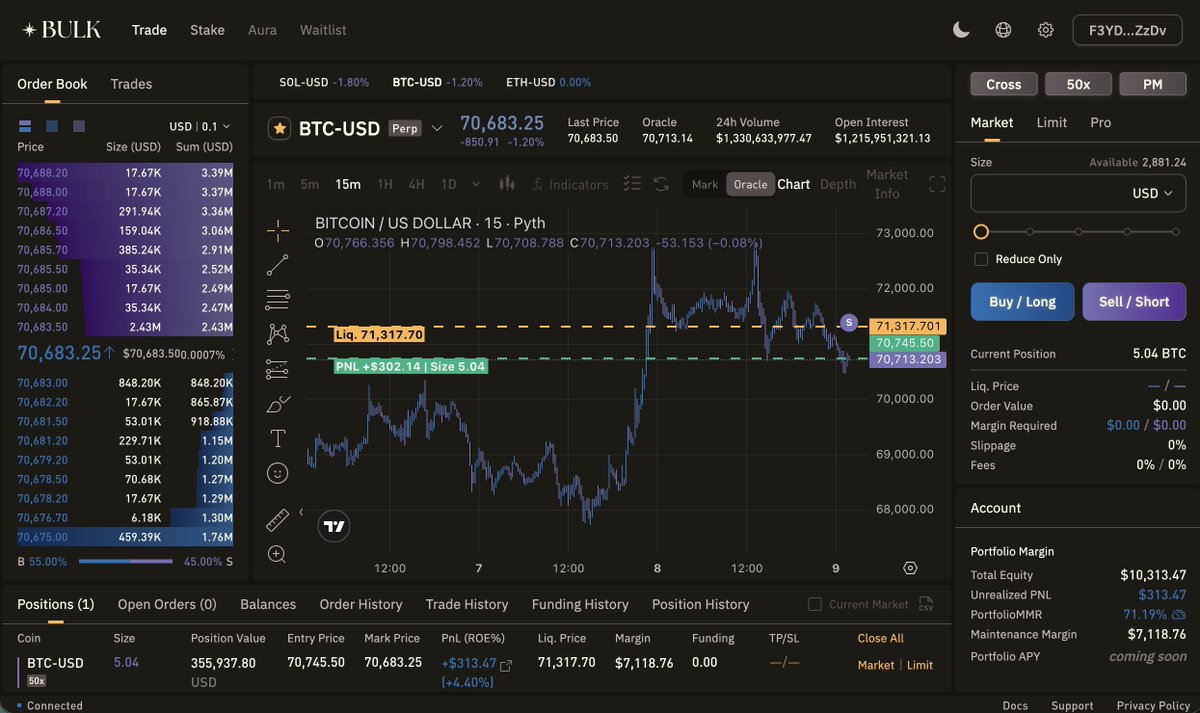Viewport: 1200px width, 713px height.
Task: Select the ruler measure tool
Action: [278, 520]
